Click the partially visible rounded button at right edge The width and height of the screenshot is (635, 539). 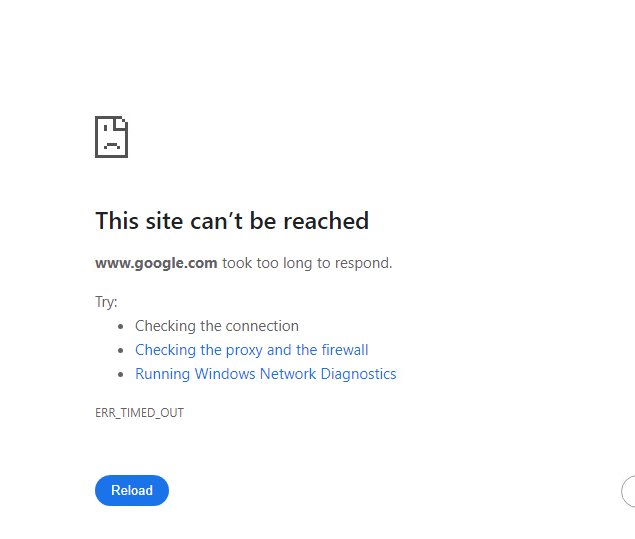click(x=629, y=491)
